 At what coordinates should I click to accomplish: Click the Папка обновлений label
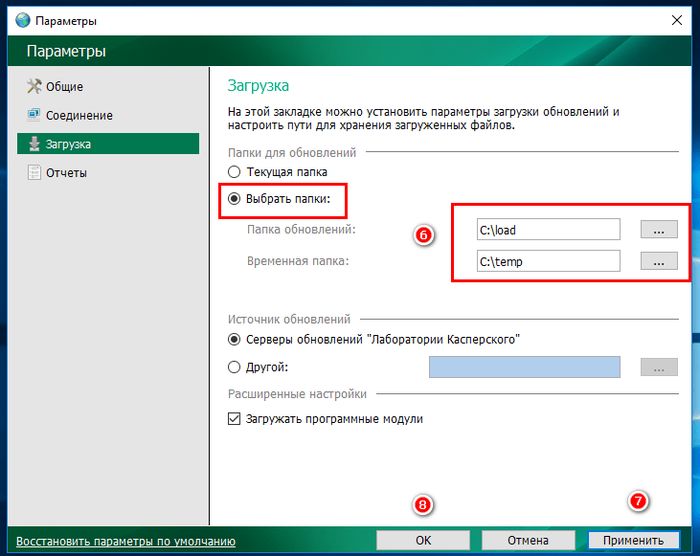click(301, 230)
